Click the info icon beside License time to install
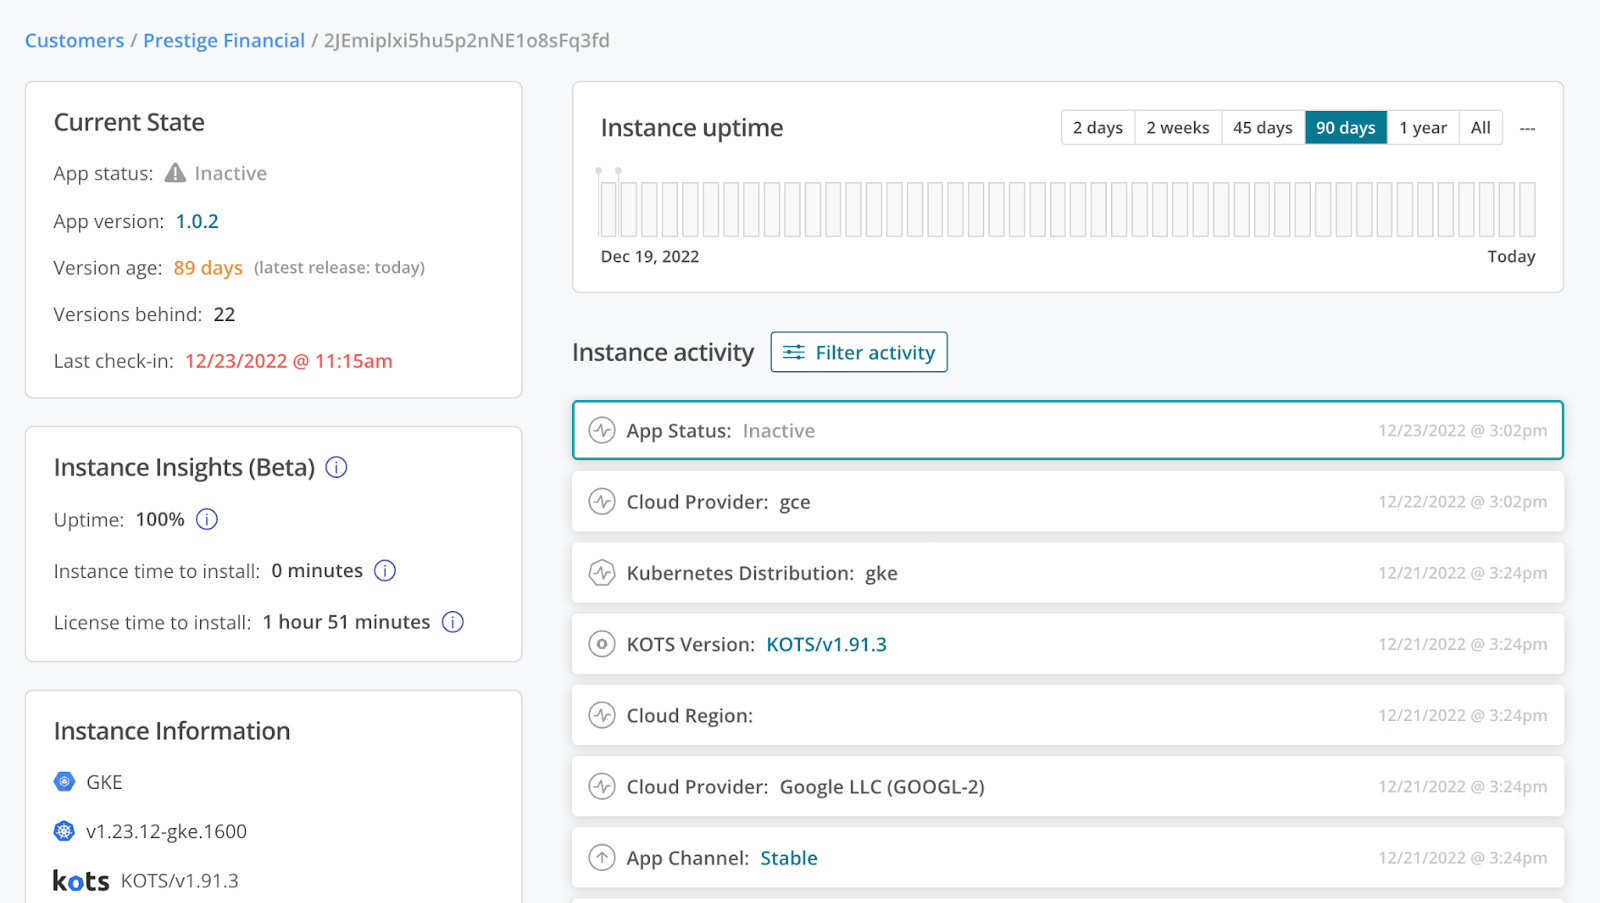Viewport: 1600px width, 903px height. pyautogui.click(x=452, y=622)
